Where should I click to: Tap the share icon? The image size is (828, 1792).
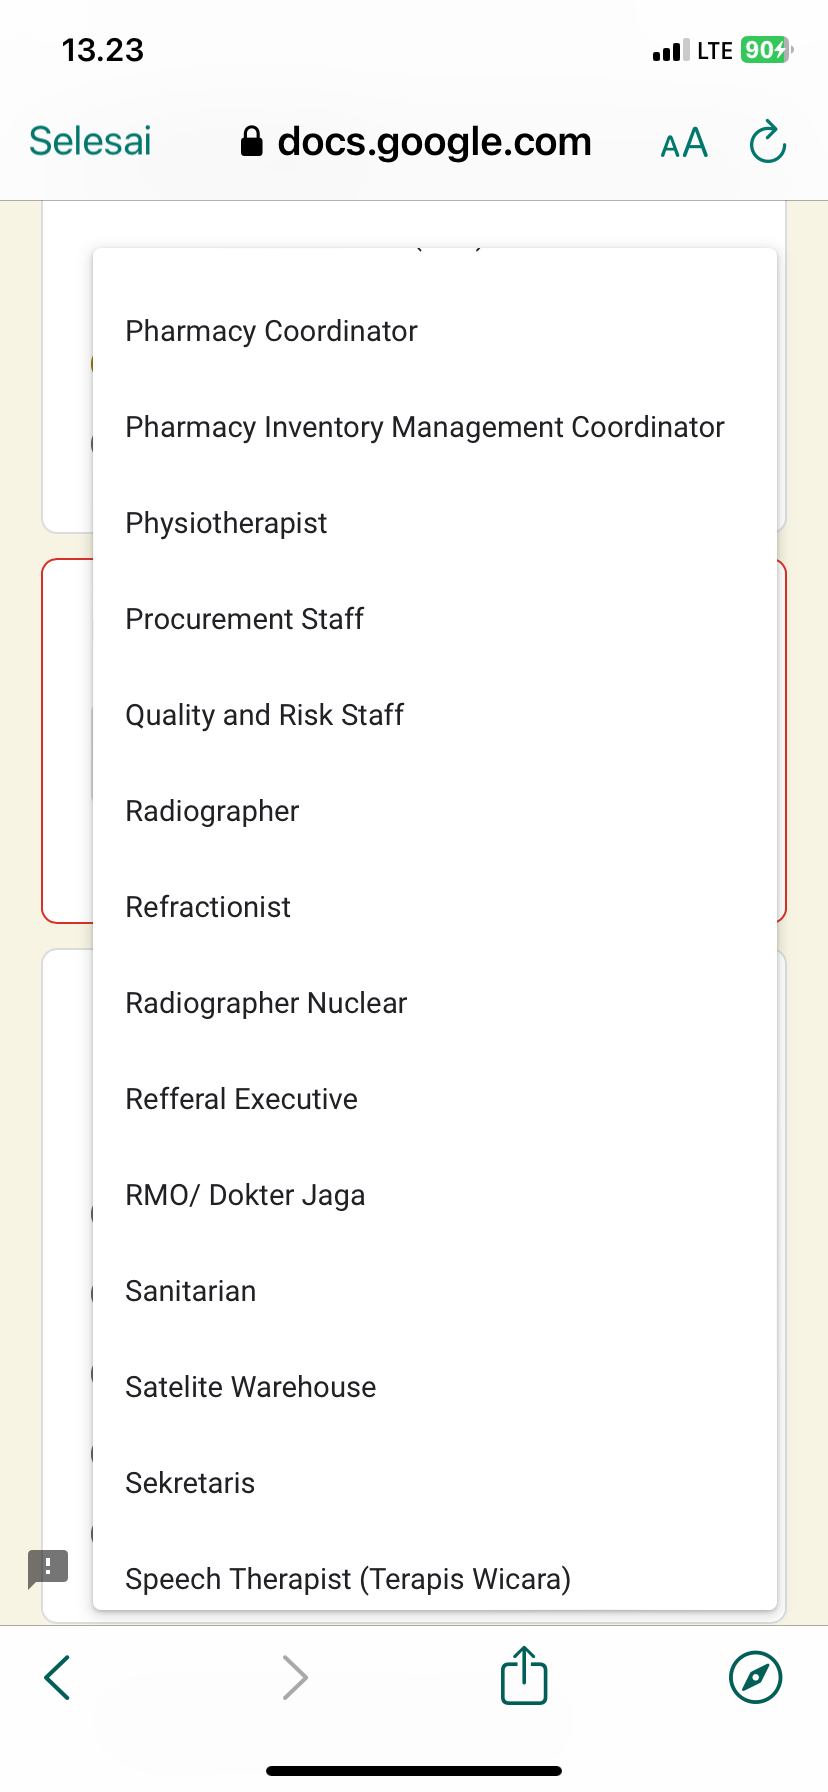pyautogui.click(x=524, y=1676)
